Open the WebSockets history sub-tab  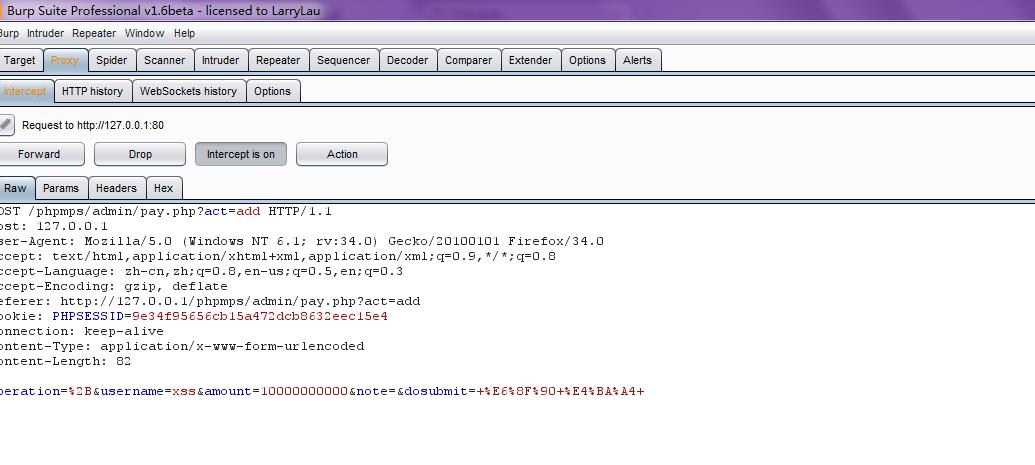(189, 91)
